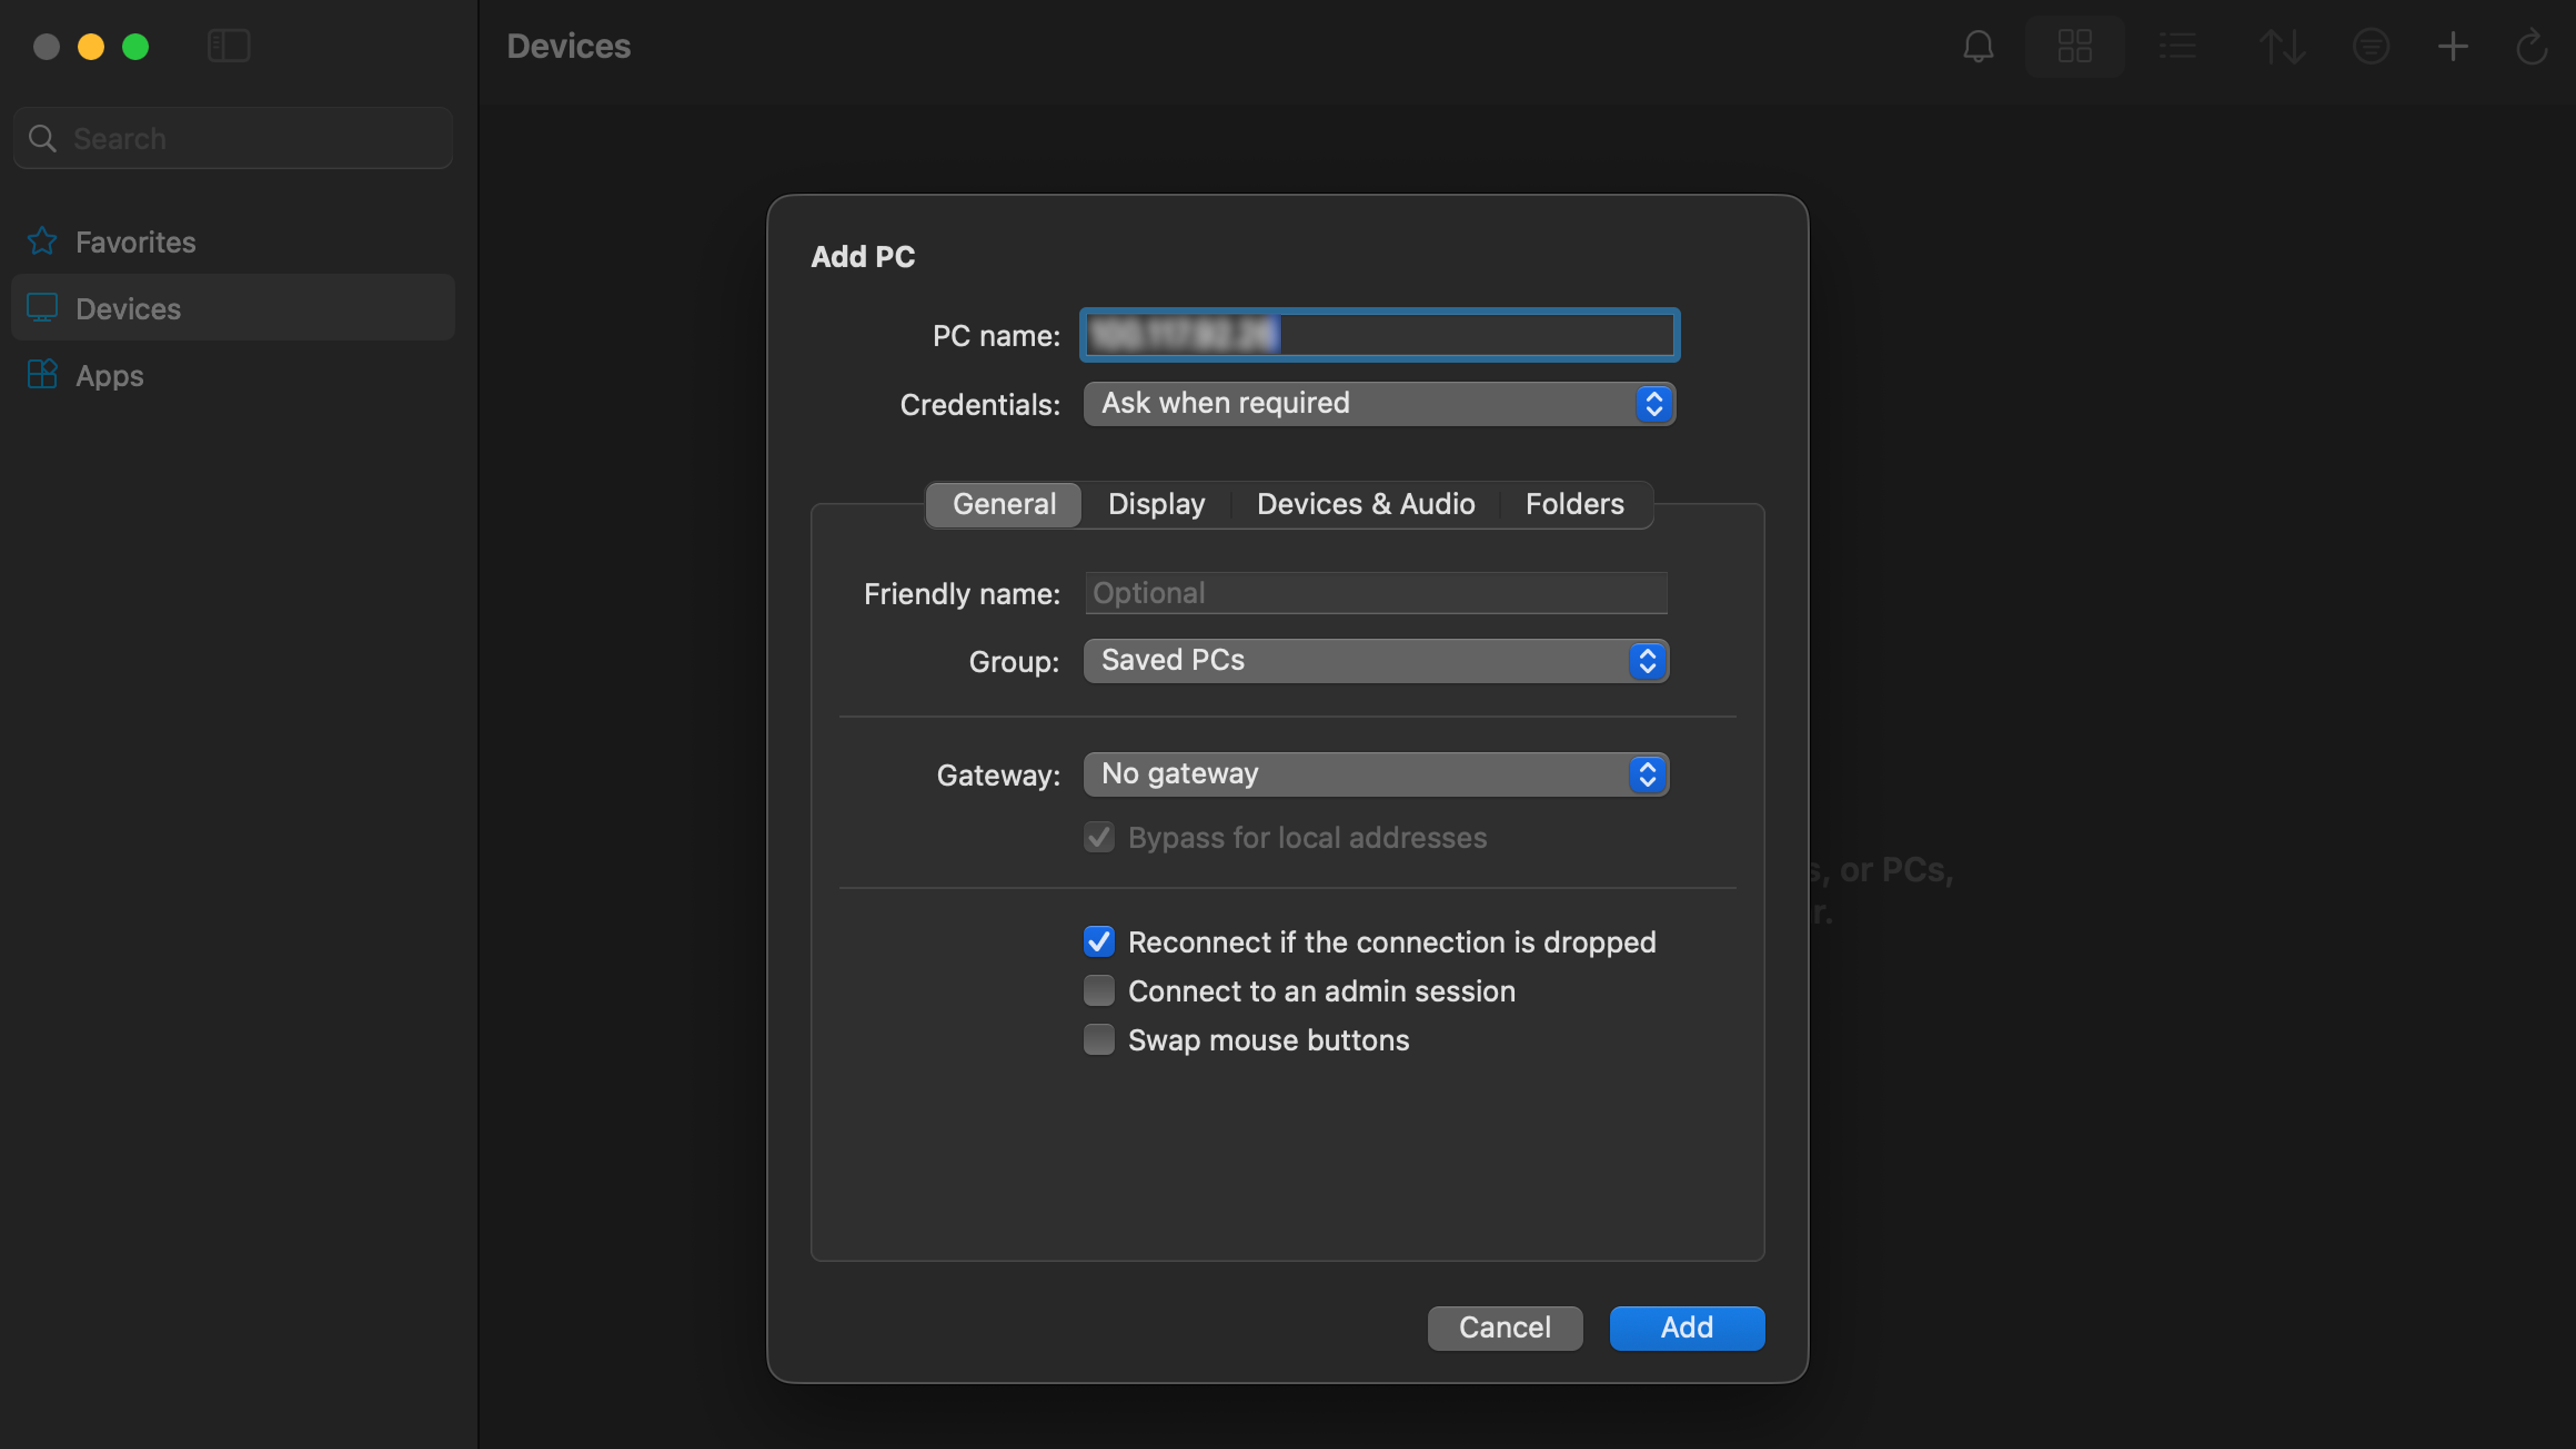Viewport: 2576px width, 1449px height.
Task: Enable Connect to an admin session
Action: 1099,990
